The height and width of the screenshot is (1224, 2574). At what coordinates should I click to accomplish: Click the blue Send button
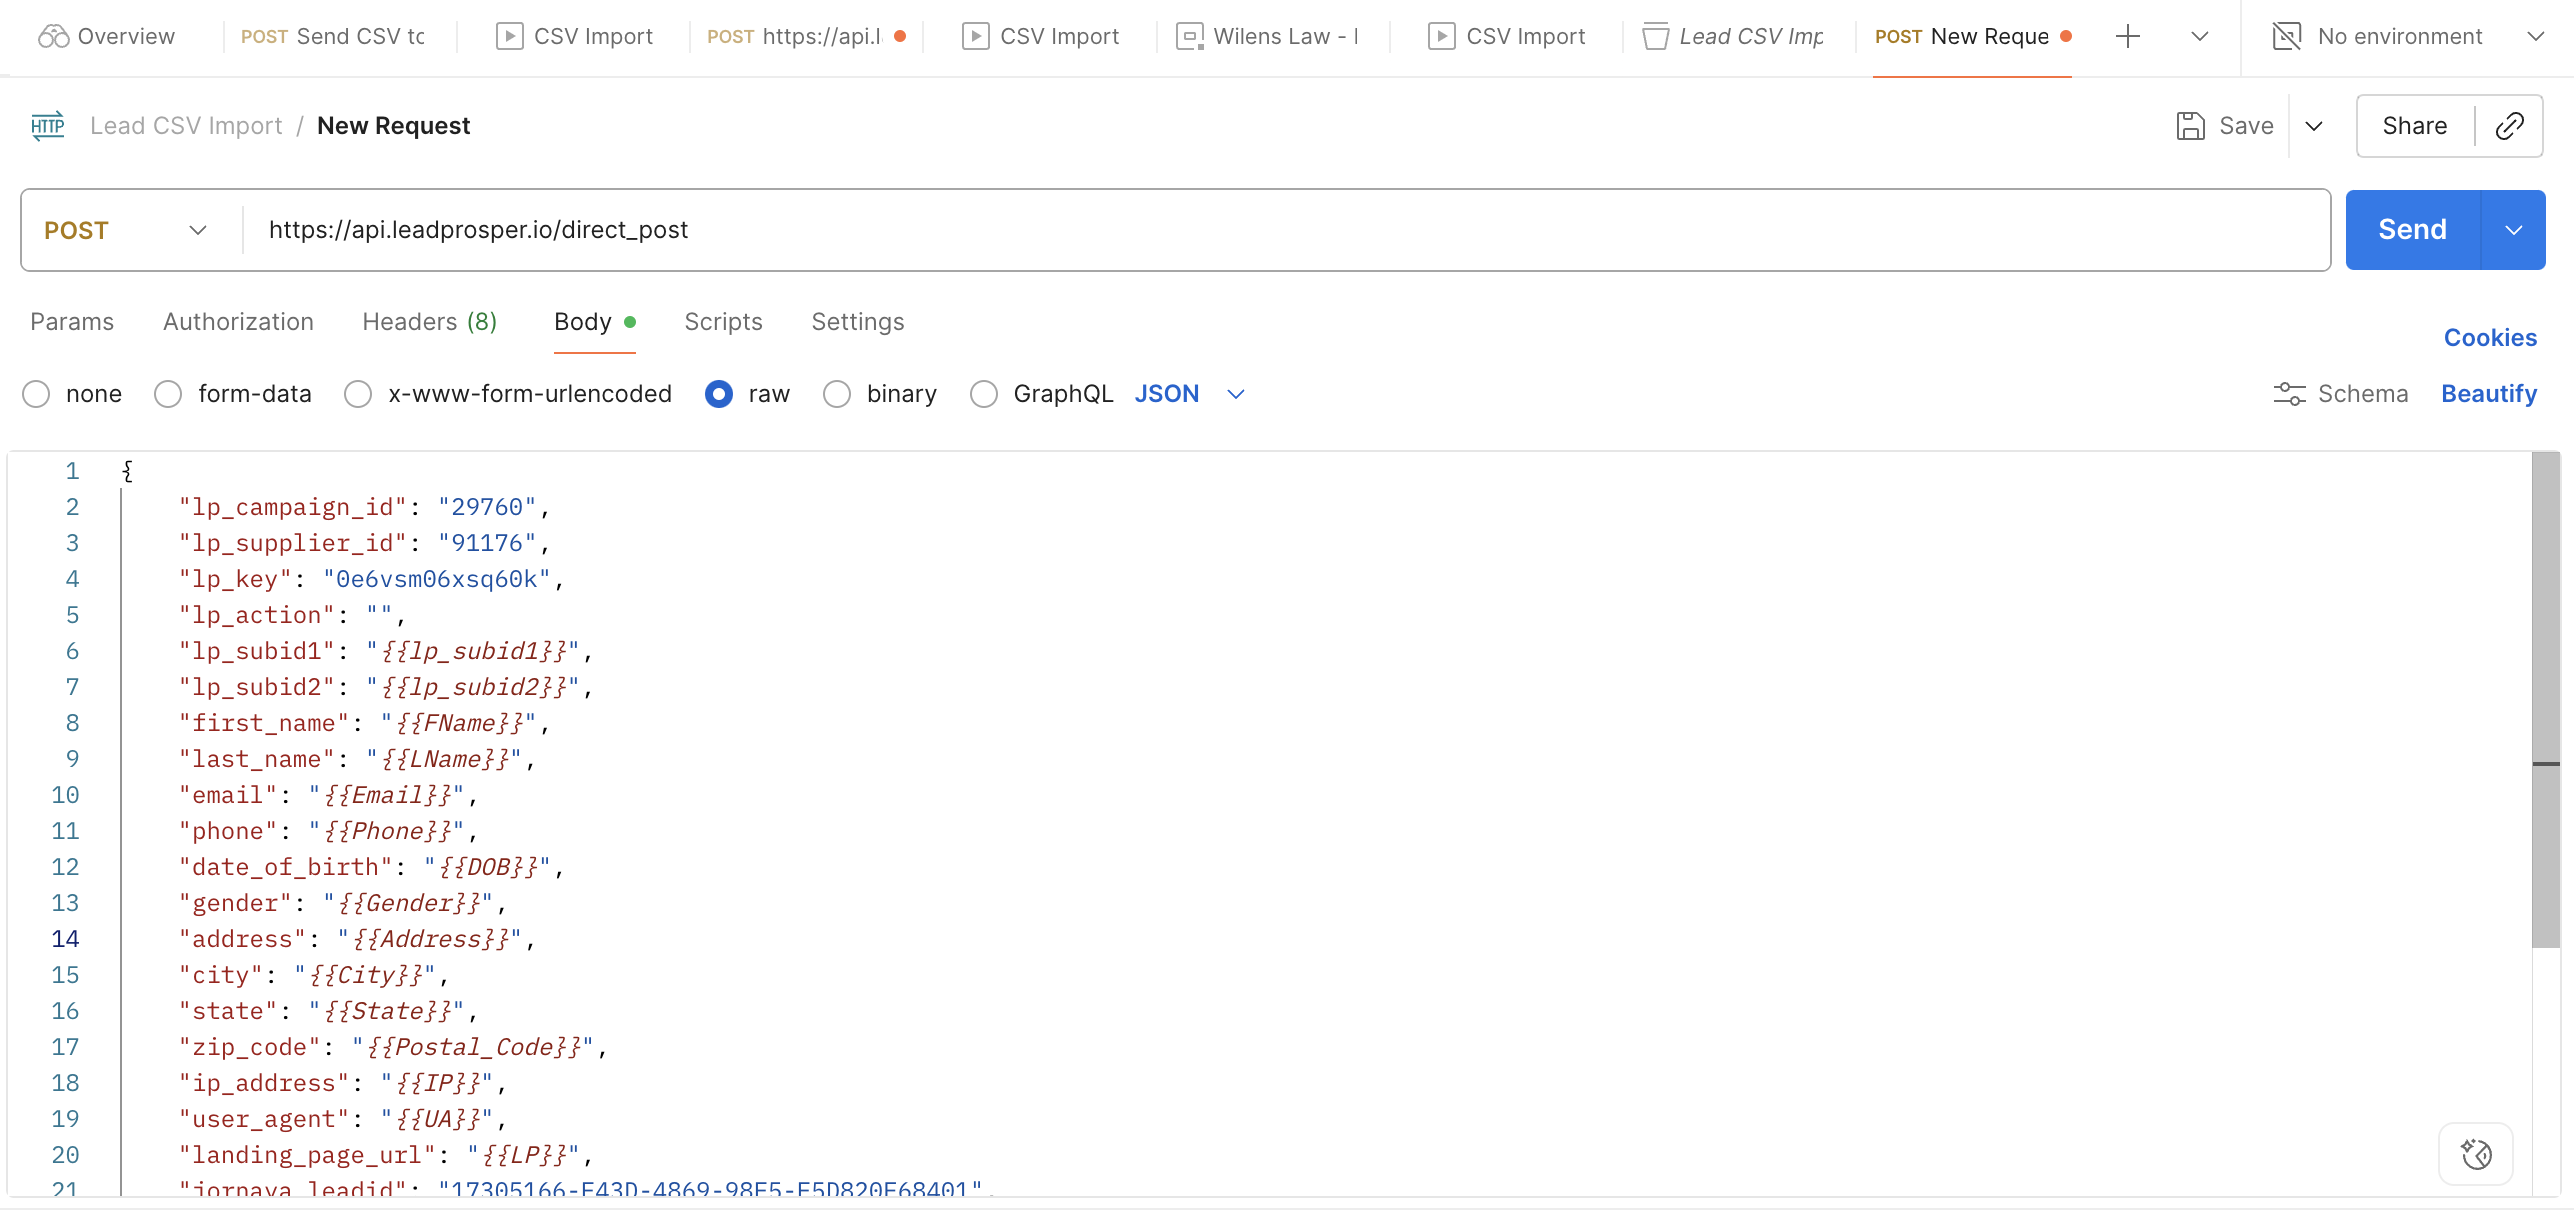(x=2411, y=230)
